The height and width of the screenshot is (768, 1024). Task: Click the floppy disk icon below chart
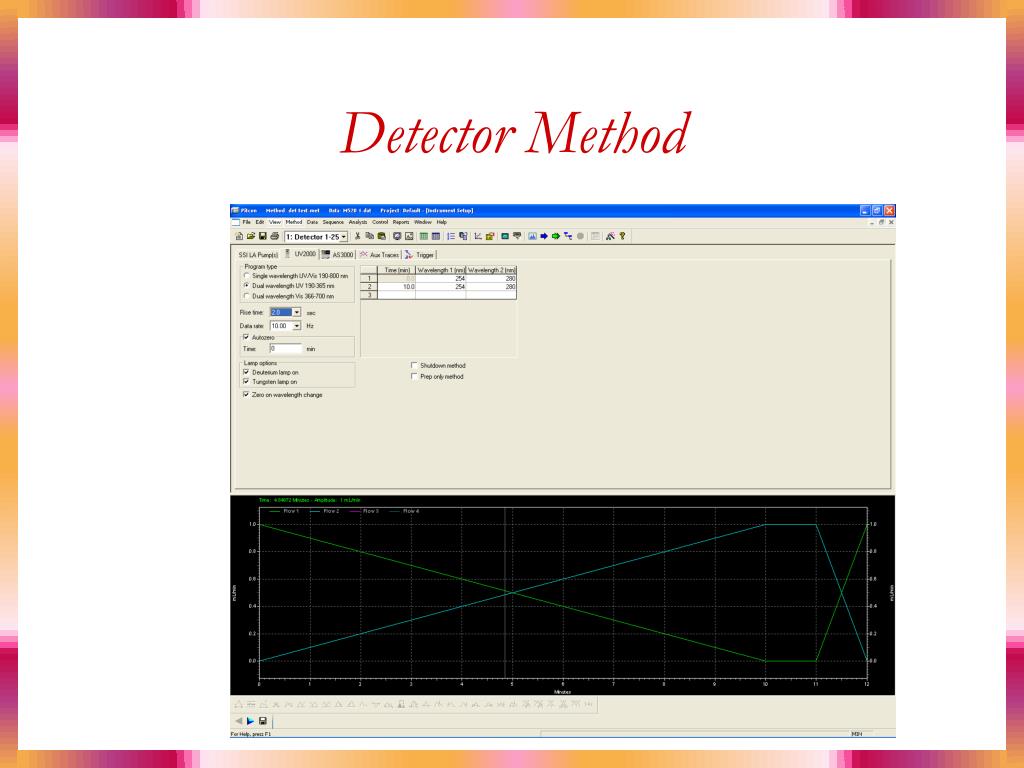point(263,721)
